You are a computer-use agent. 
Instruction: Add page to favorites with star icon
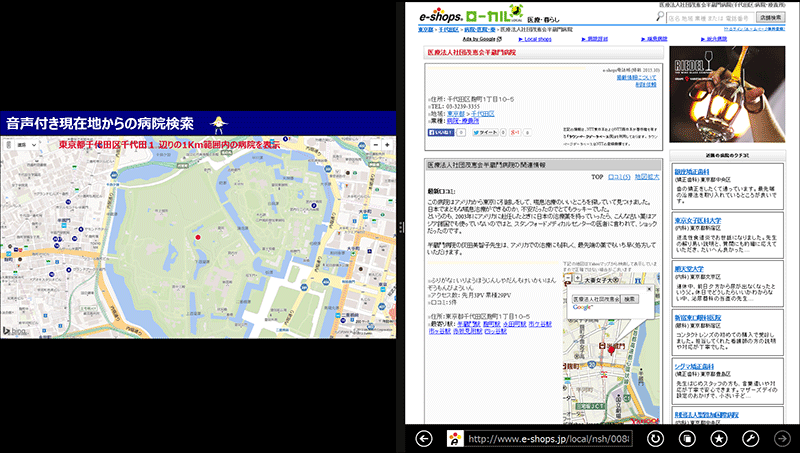tap(719, 438)
